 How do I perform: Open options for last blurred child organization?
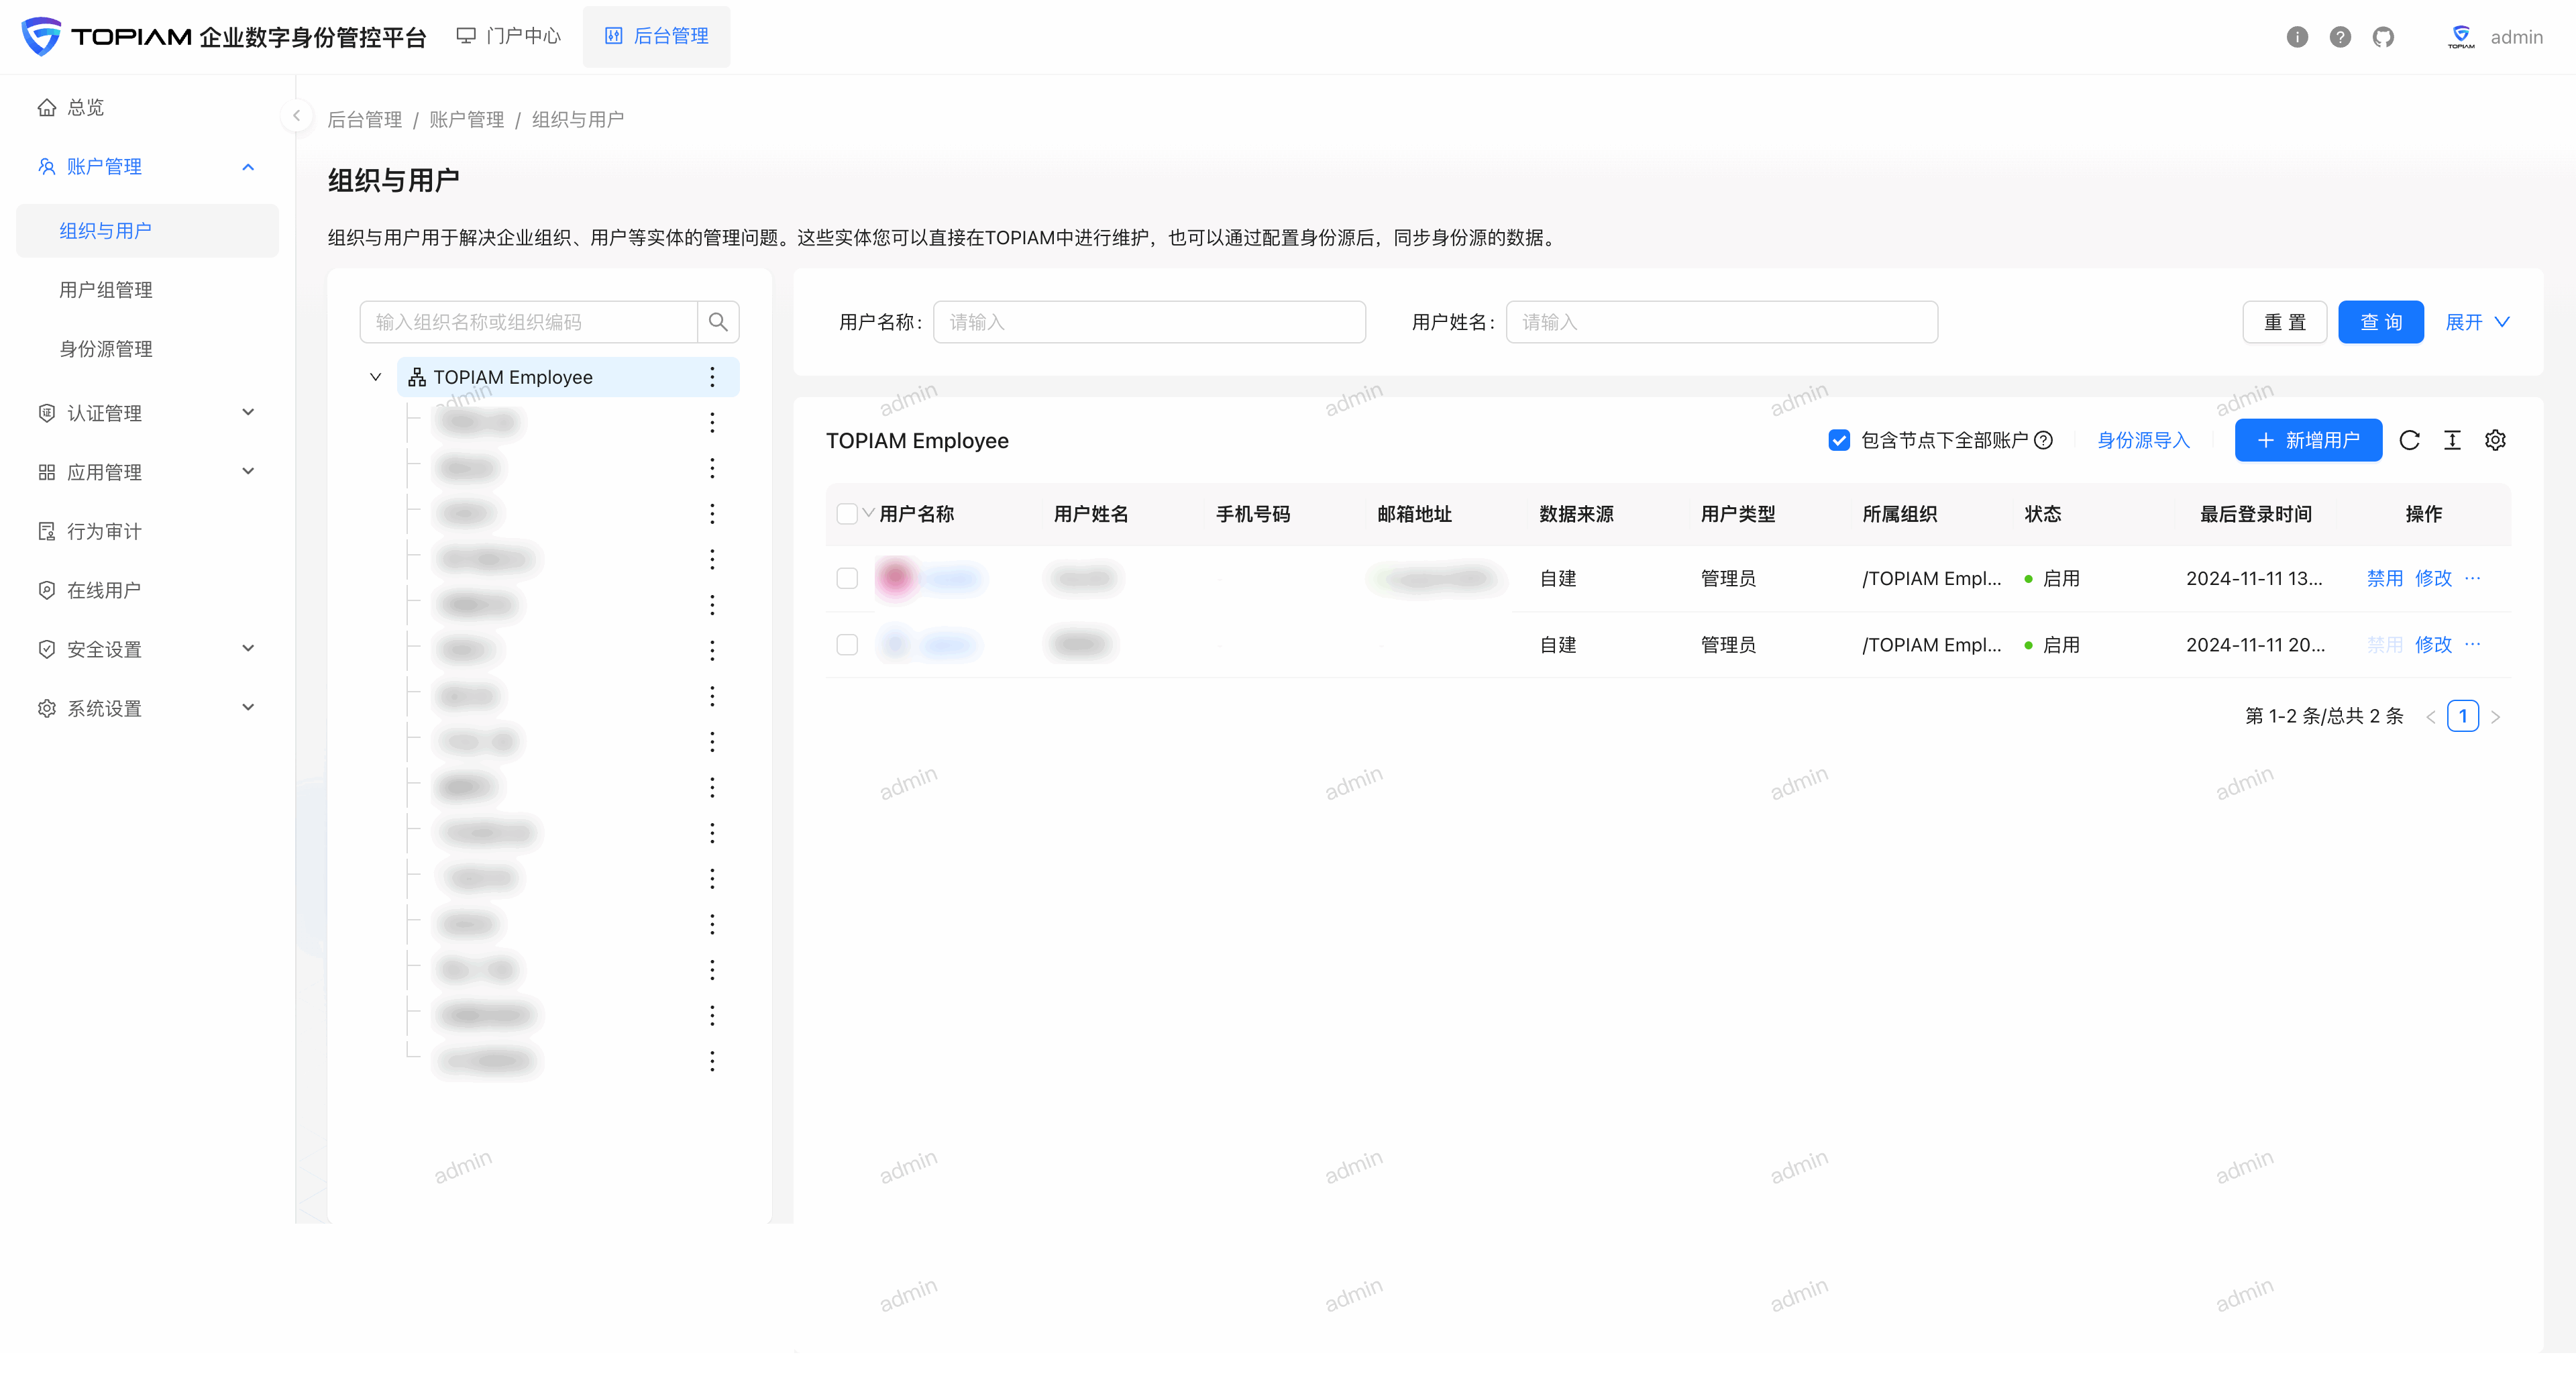(x=712, y=1061)
